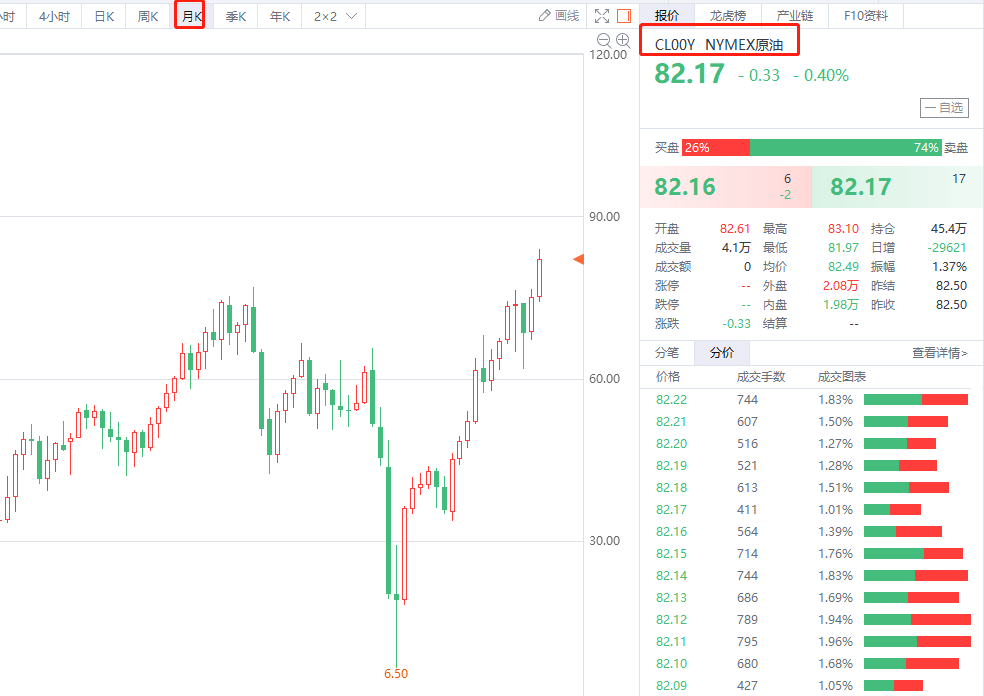Select the 季K quarterly period
Viewport: 984px width, 696px height.
235,16
